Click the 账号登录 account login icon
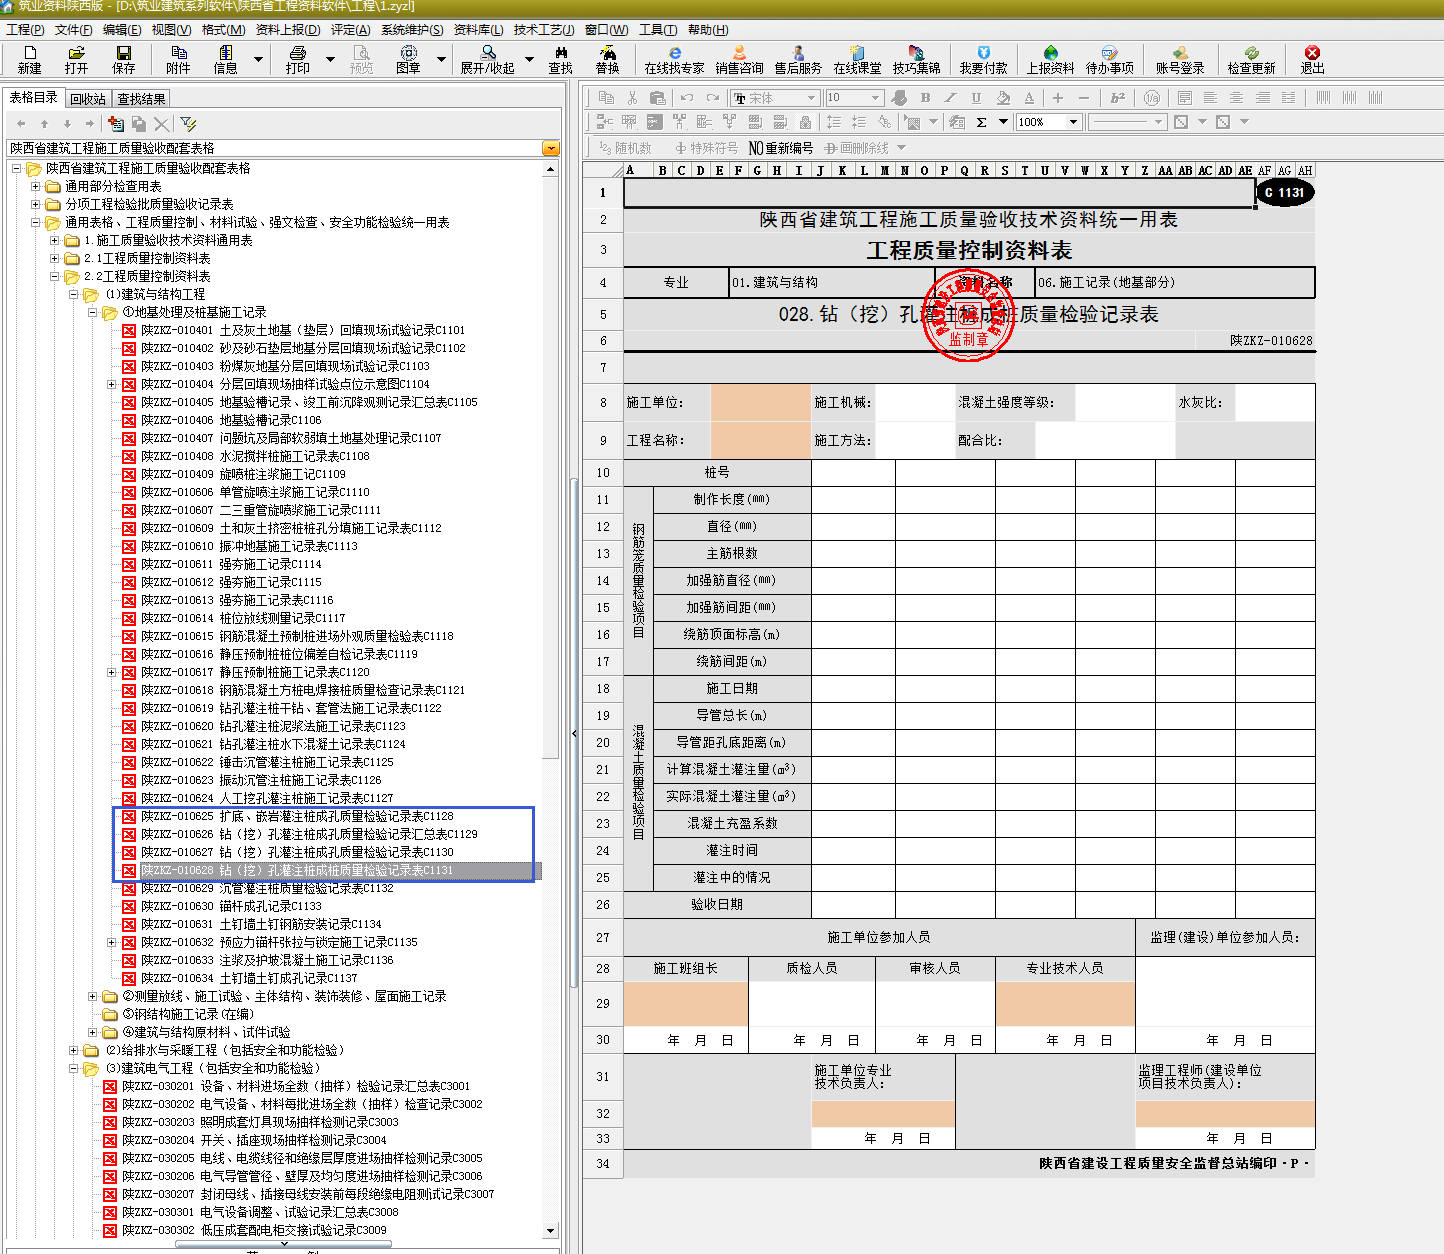Screen dimensions: 1444x1254 (x=1180, y=59)
